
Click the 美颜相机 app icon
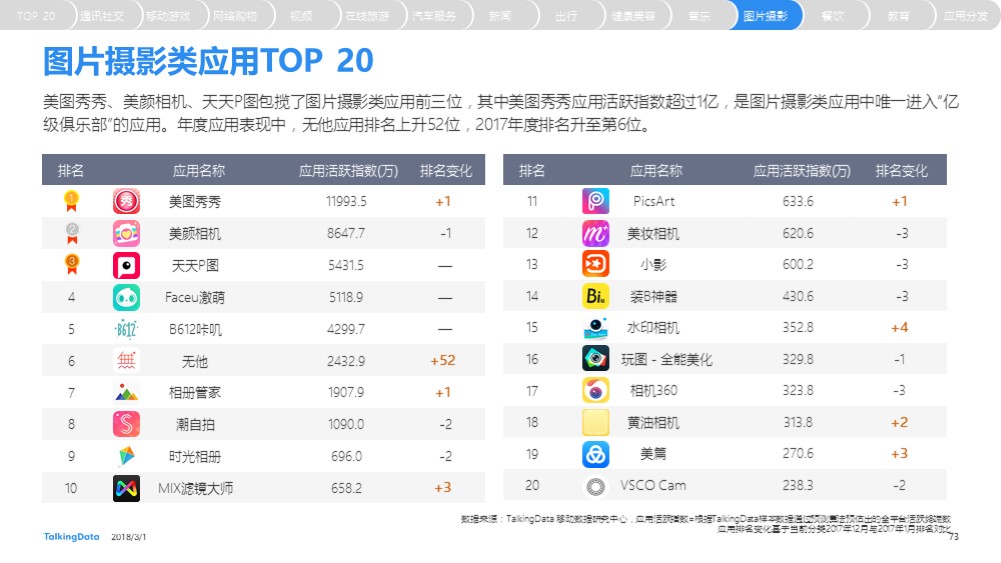tap(126, 234)
